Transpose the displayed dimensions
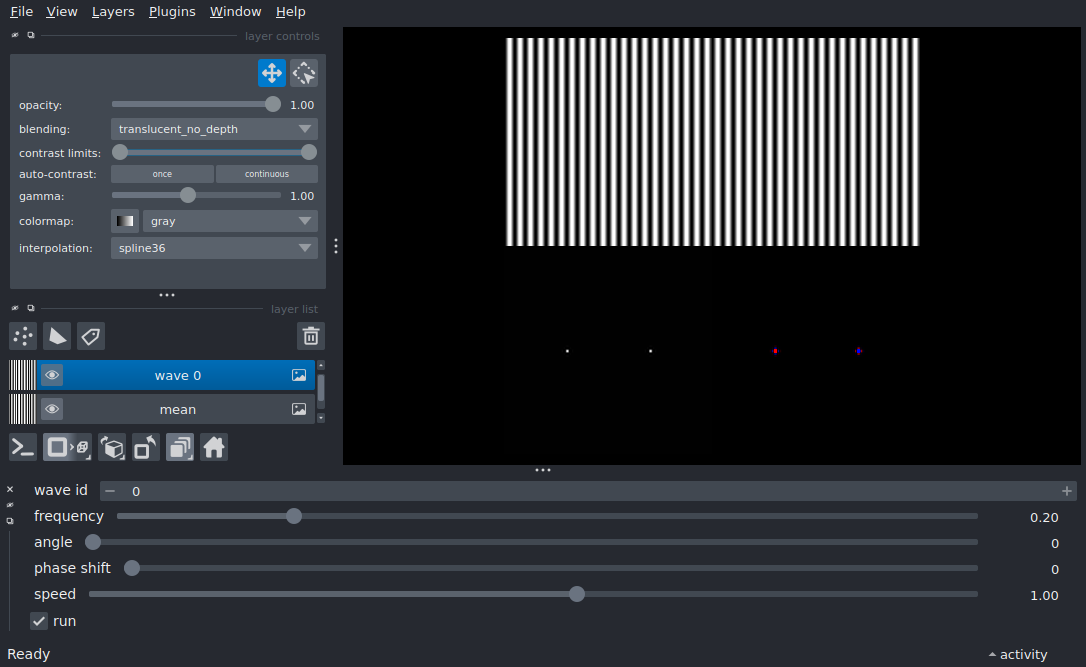Image resolution: width=1086 pixels, height=667 pixels. (145, 447)
